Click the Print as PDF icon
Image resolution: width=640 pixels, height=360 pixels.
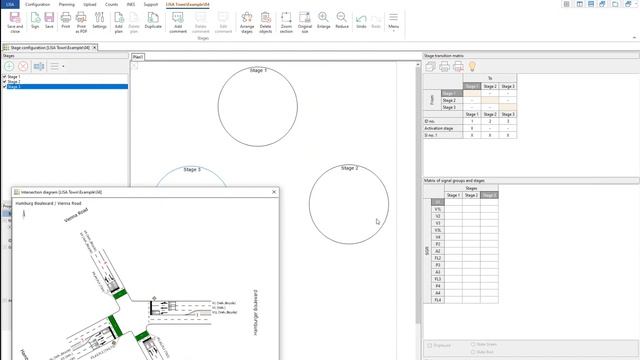(81, 22)
